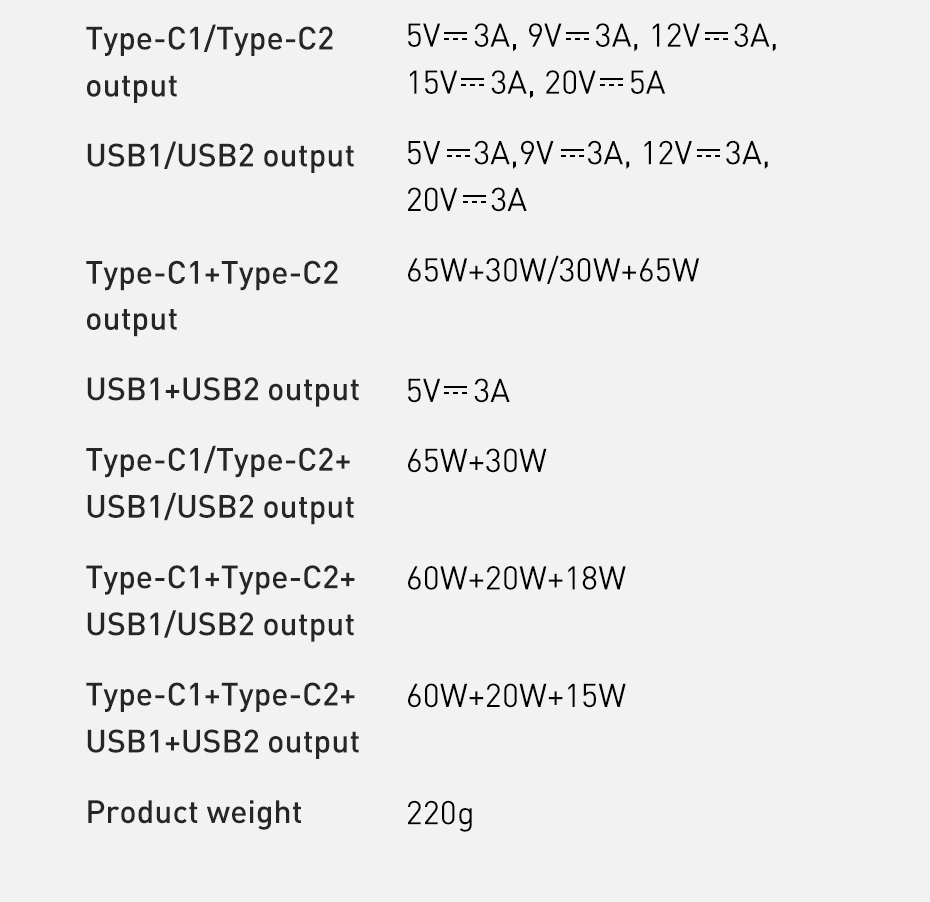Click 9V 3A in the Type-C1/Type-C2 output row
This screenshot has width=930, height=902.
click(x=580, y=38)
